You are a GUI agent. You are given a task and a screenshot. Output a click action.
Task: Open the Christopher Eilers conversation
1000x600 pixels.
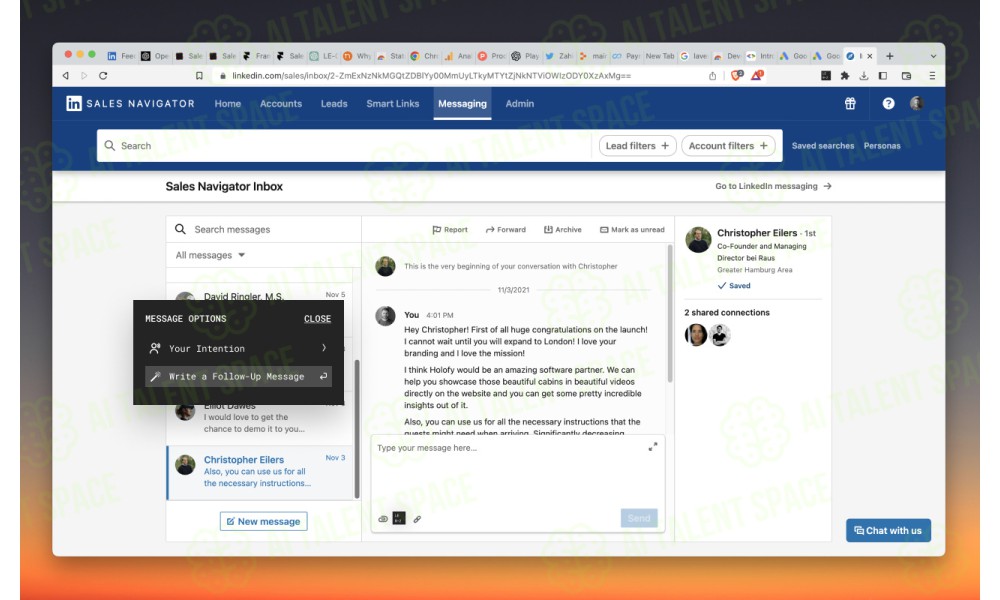click(260, 472)
